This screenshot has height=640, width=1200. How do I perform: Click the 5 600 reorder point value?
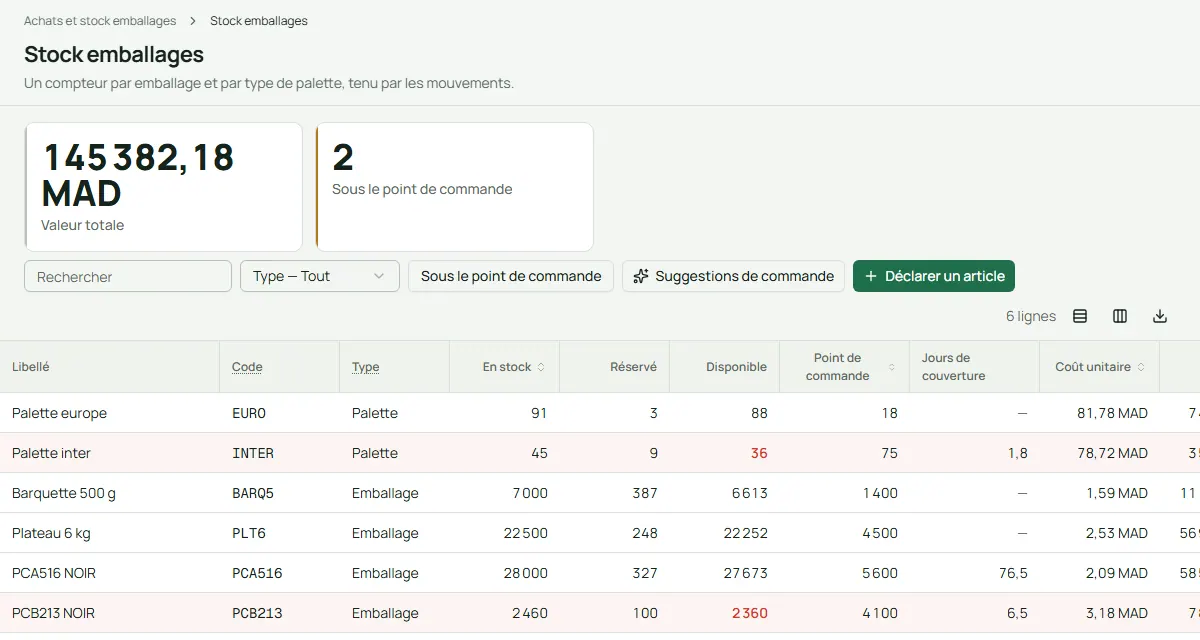[x=880, y=573]
